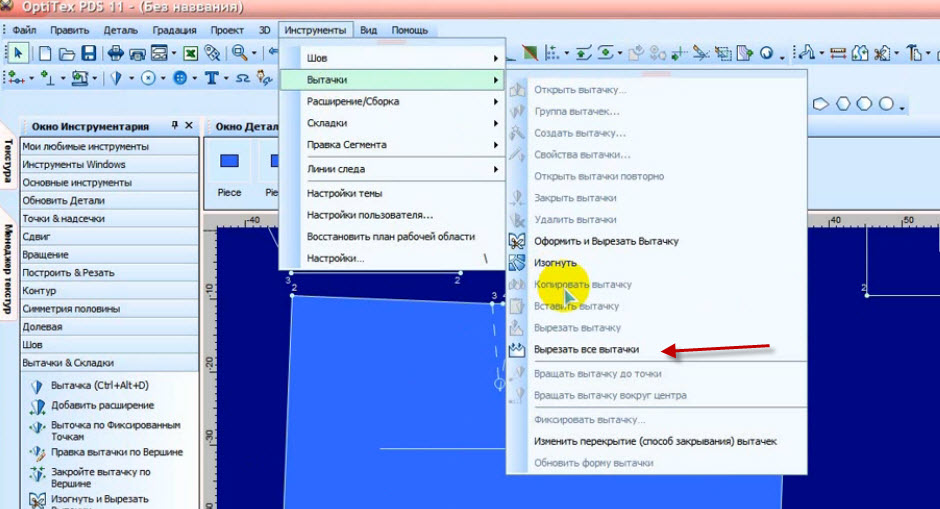Click the red-green diagonal square toolbar icon

(x=530, y=53)
